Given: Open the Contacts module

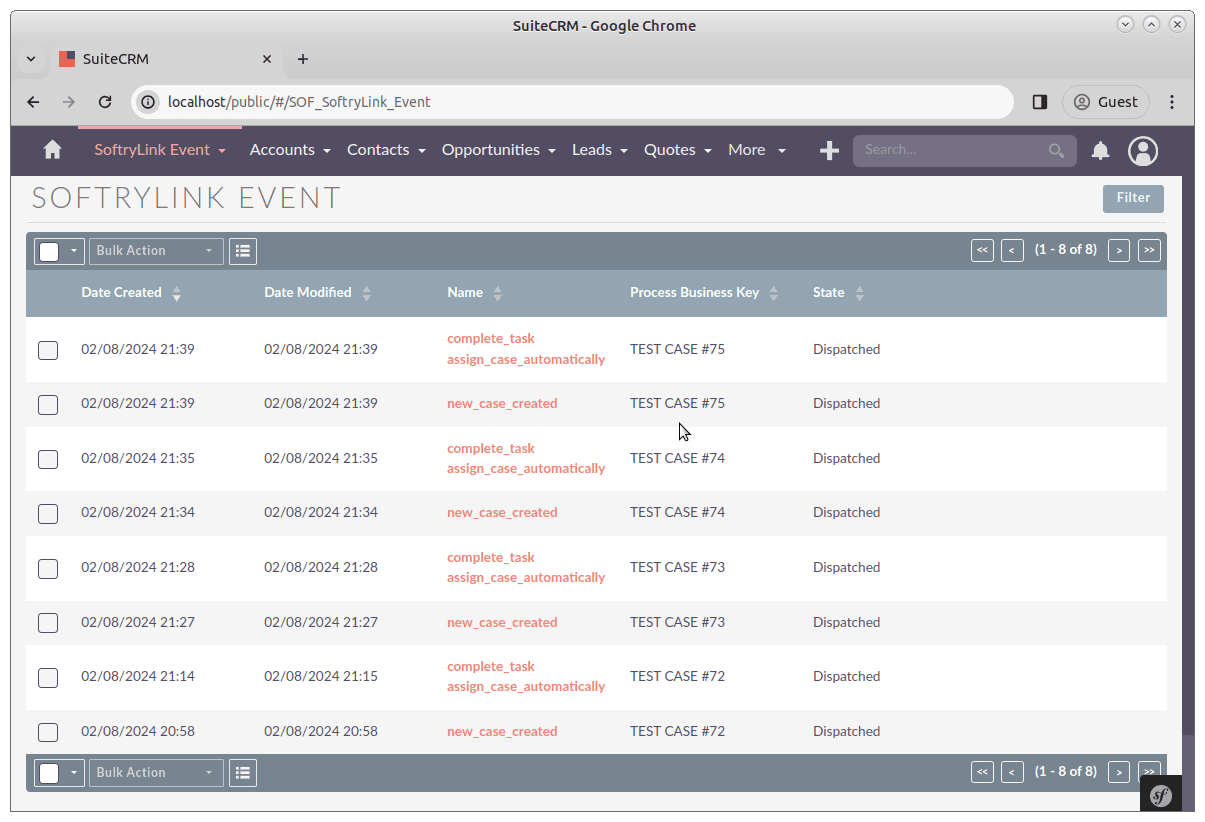Looking at the screenshot, I should [378, 150].
